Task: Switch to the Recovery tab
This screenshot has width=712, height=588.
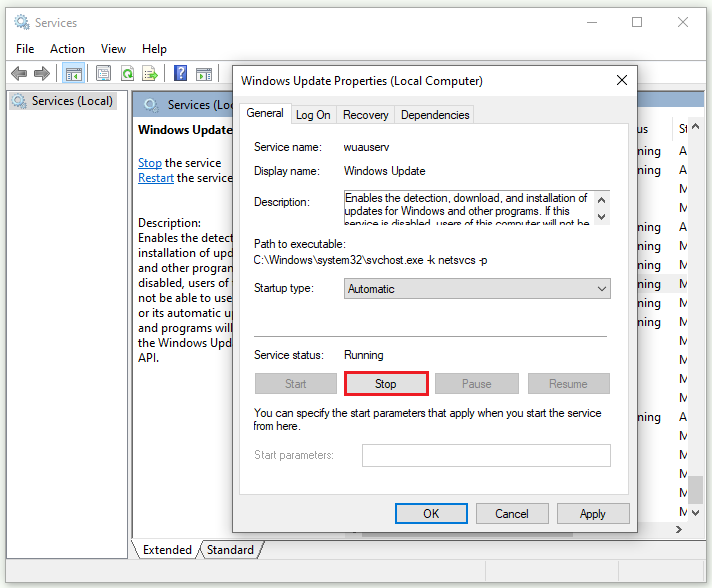Action: click(x=366, y=115)
